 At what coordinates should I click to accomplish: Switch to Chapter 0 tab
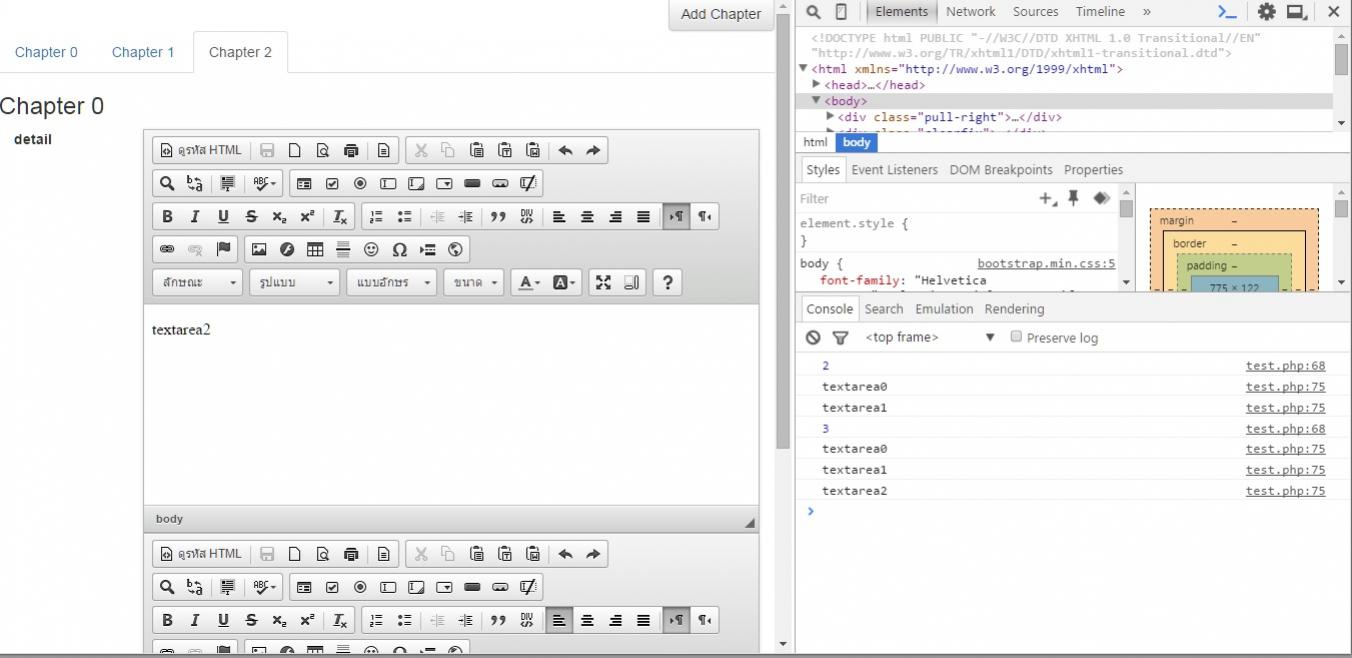coord(46,52)
